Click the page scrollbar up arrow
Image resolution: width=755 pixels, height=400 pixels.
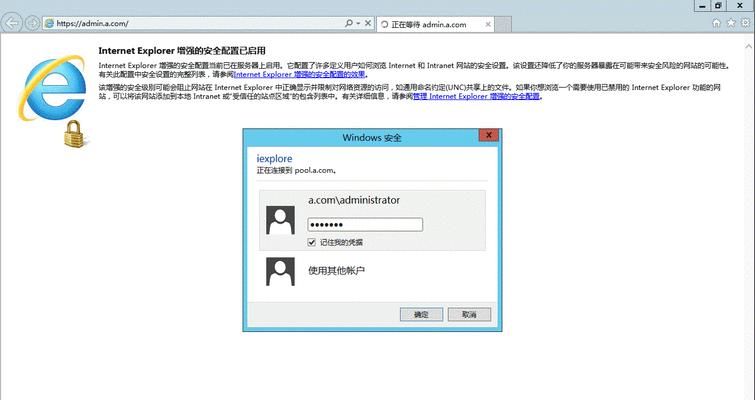pyautogui.click(x=749, y=47)
